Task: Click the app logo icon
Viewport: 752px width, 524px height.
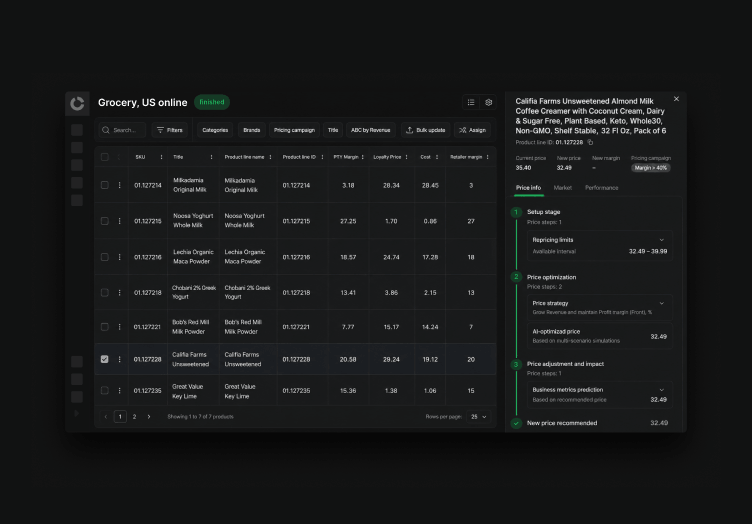Action: click(x=77, y=103)
